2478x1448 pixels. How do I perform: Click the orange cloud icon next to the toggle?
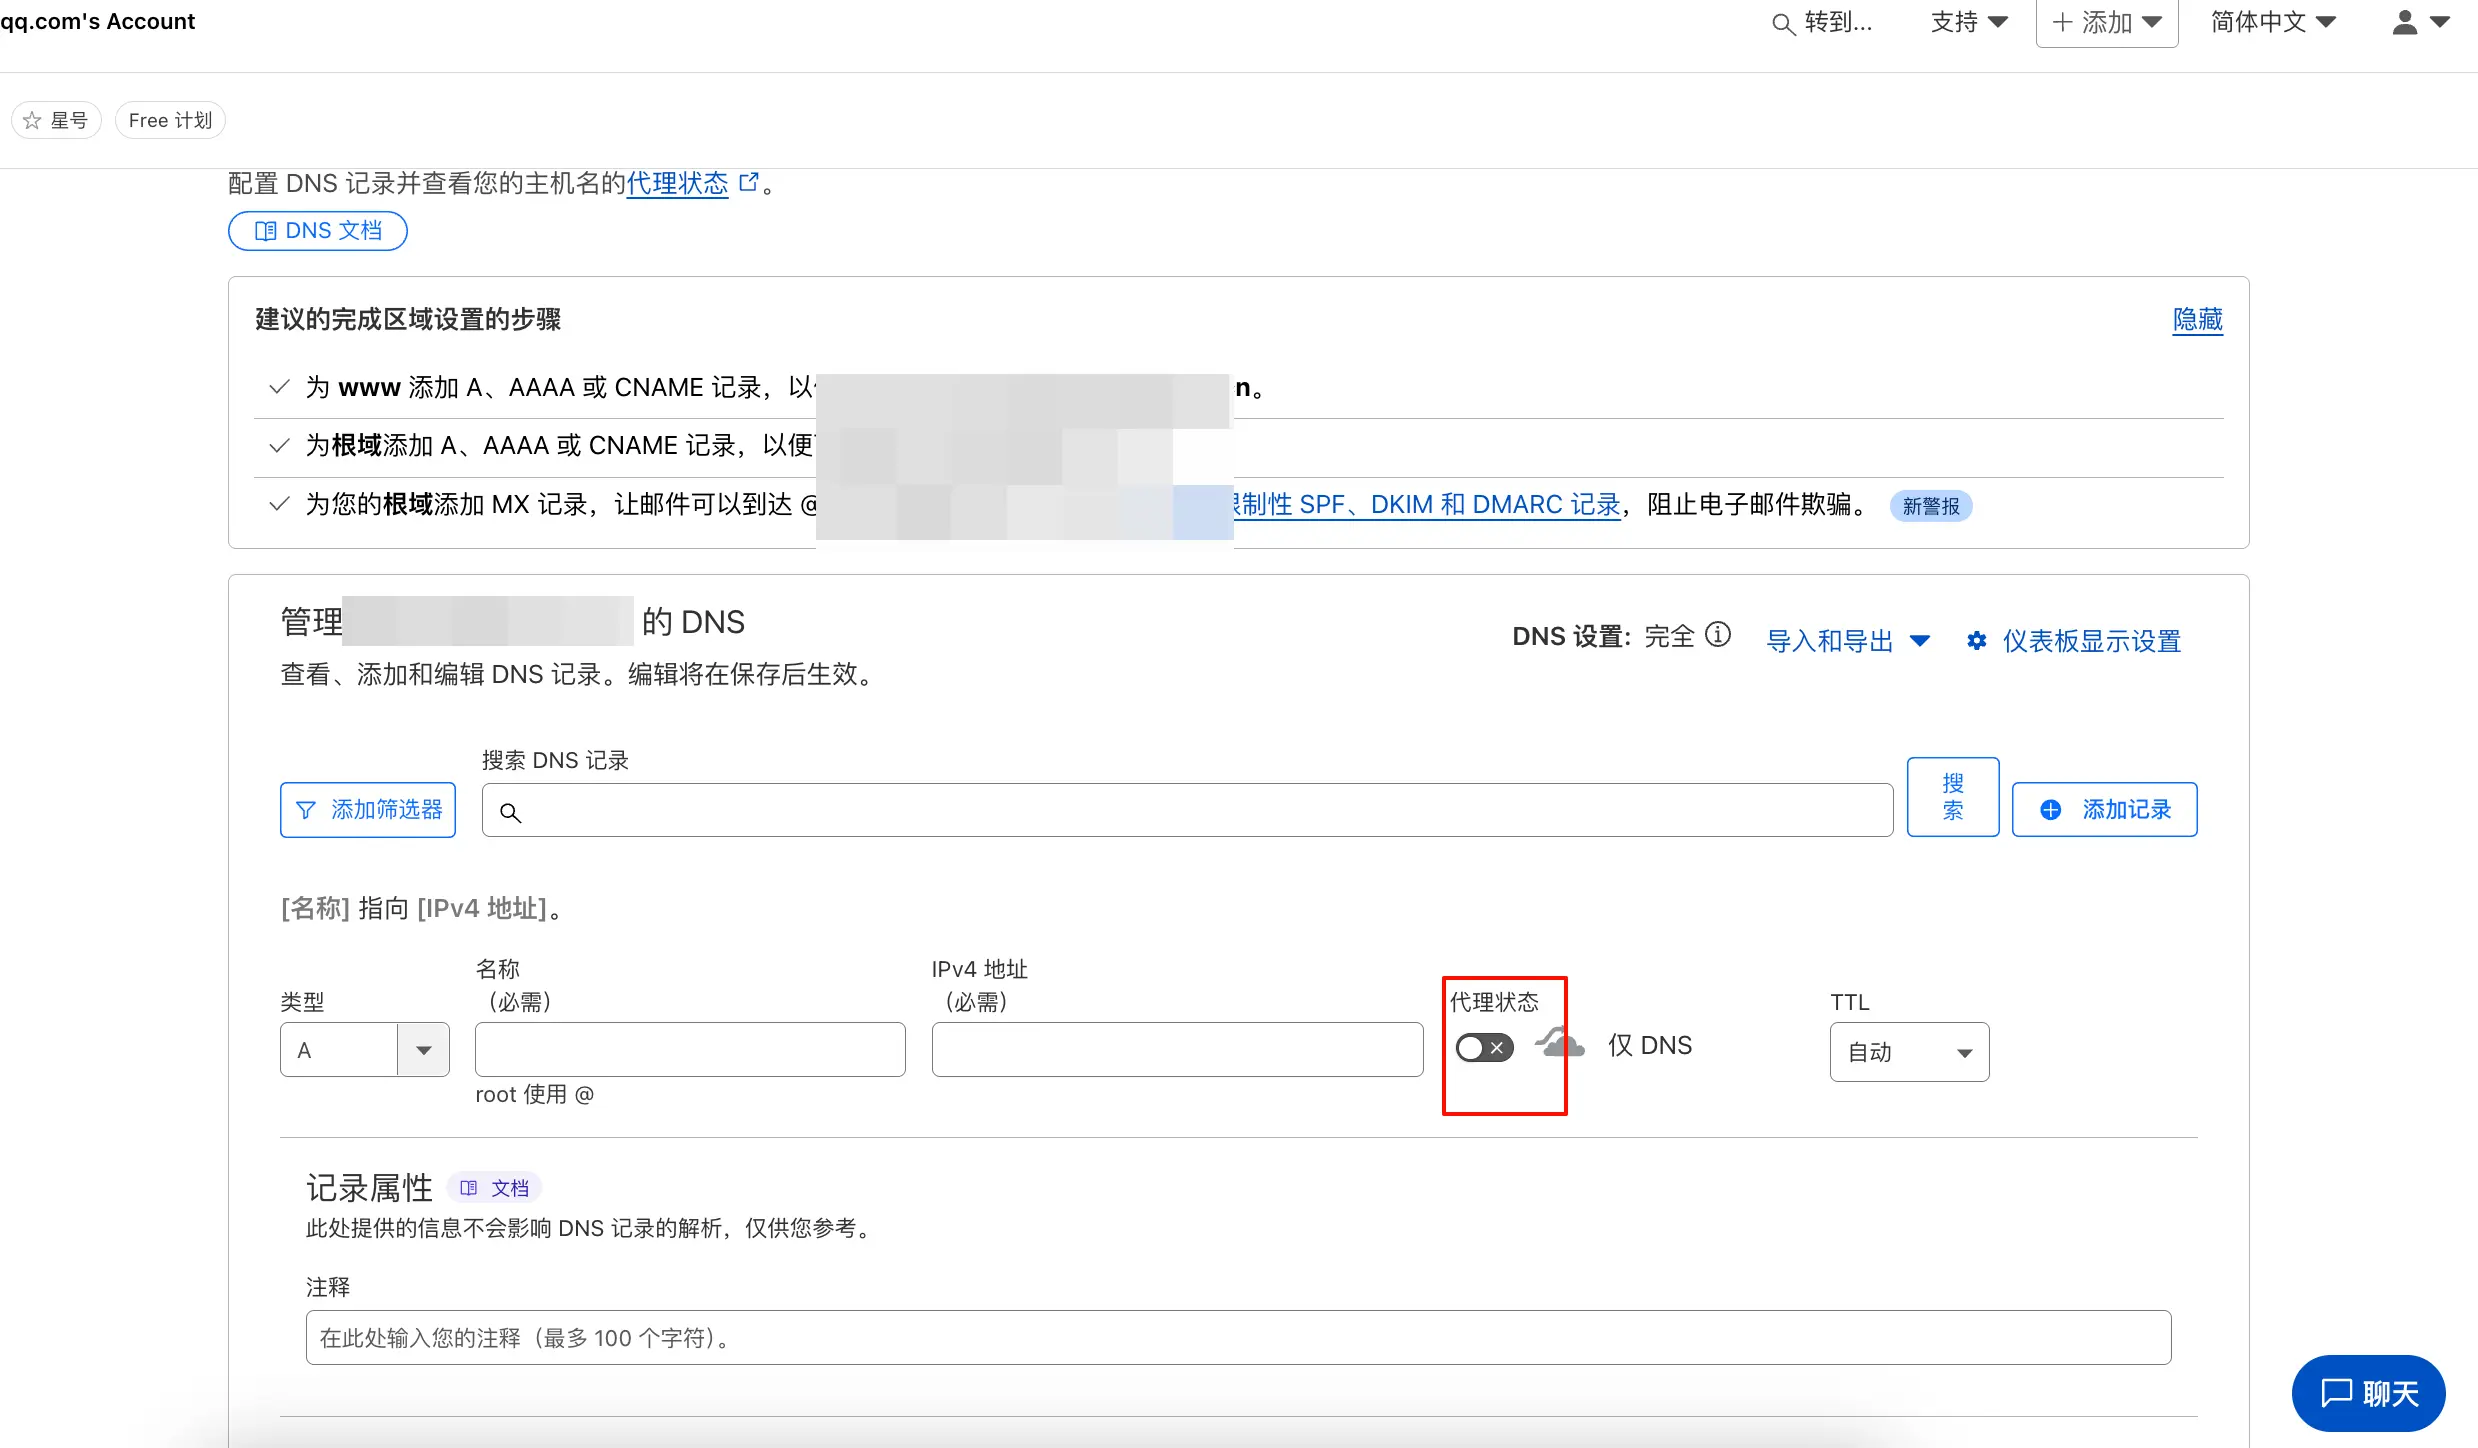tap(1560, 1045)
